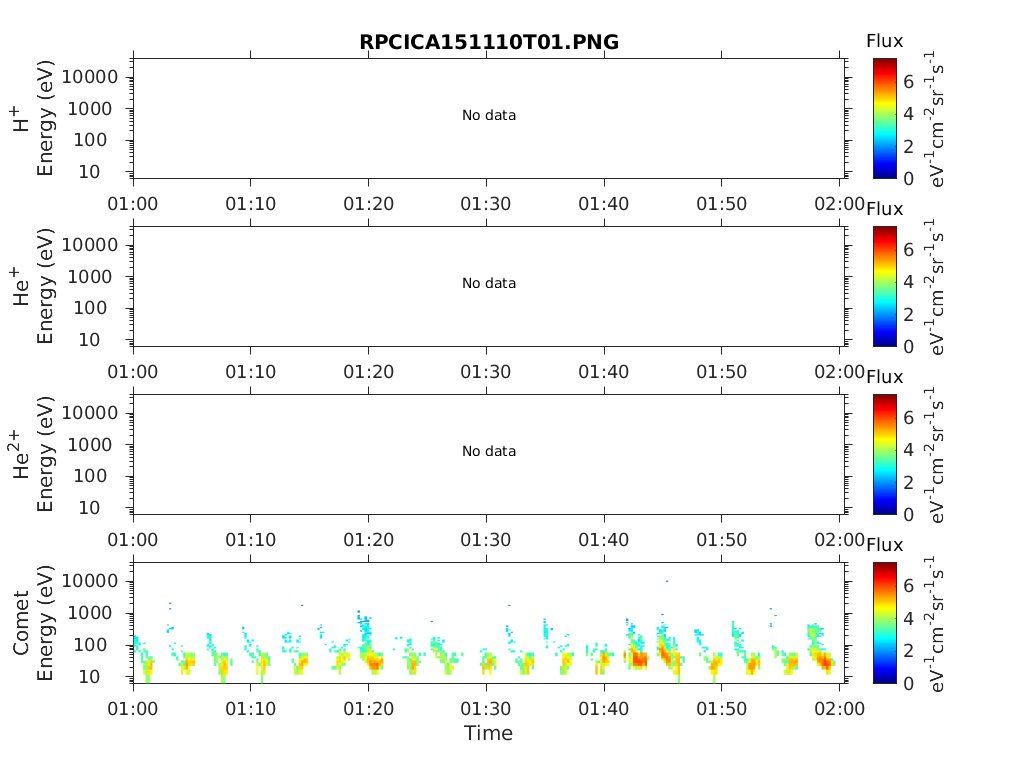Click the "Time" x-axis label at bottom
The image size is (1024, 768).
[488, 733]
